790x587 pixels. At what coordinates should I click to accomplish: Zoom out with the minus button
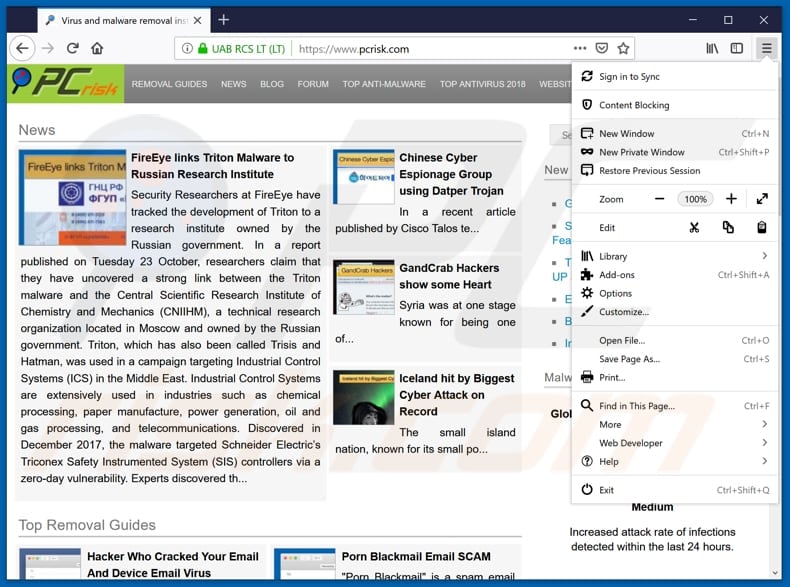point(659,199)
